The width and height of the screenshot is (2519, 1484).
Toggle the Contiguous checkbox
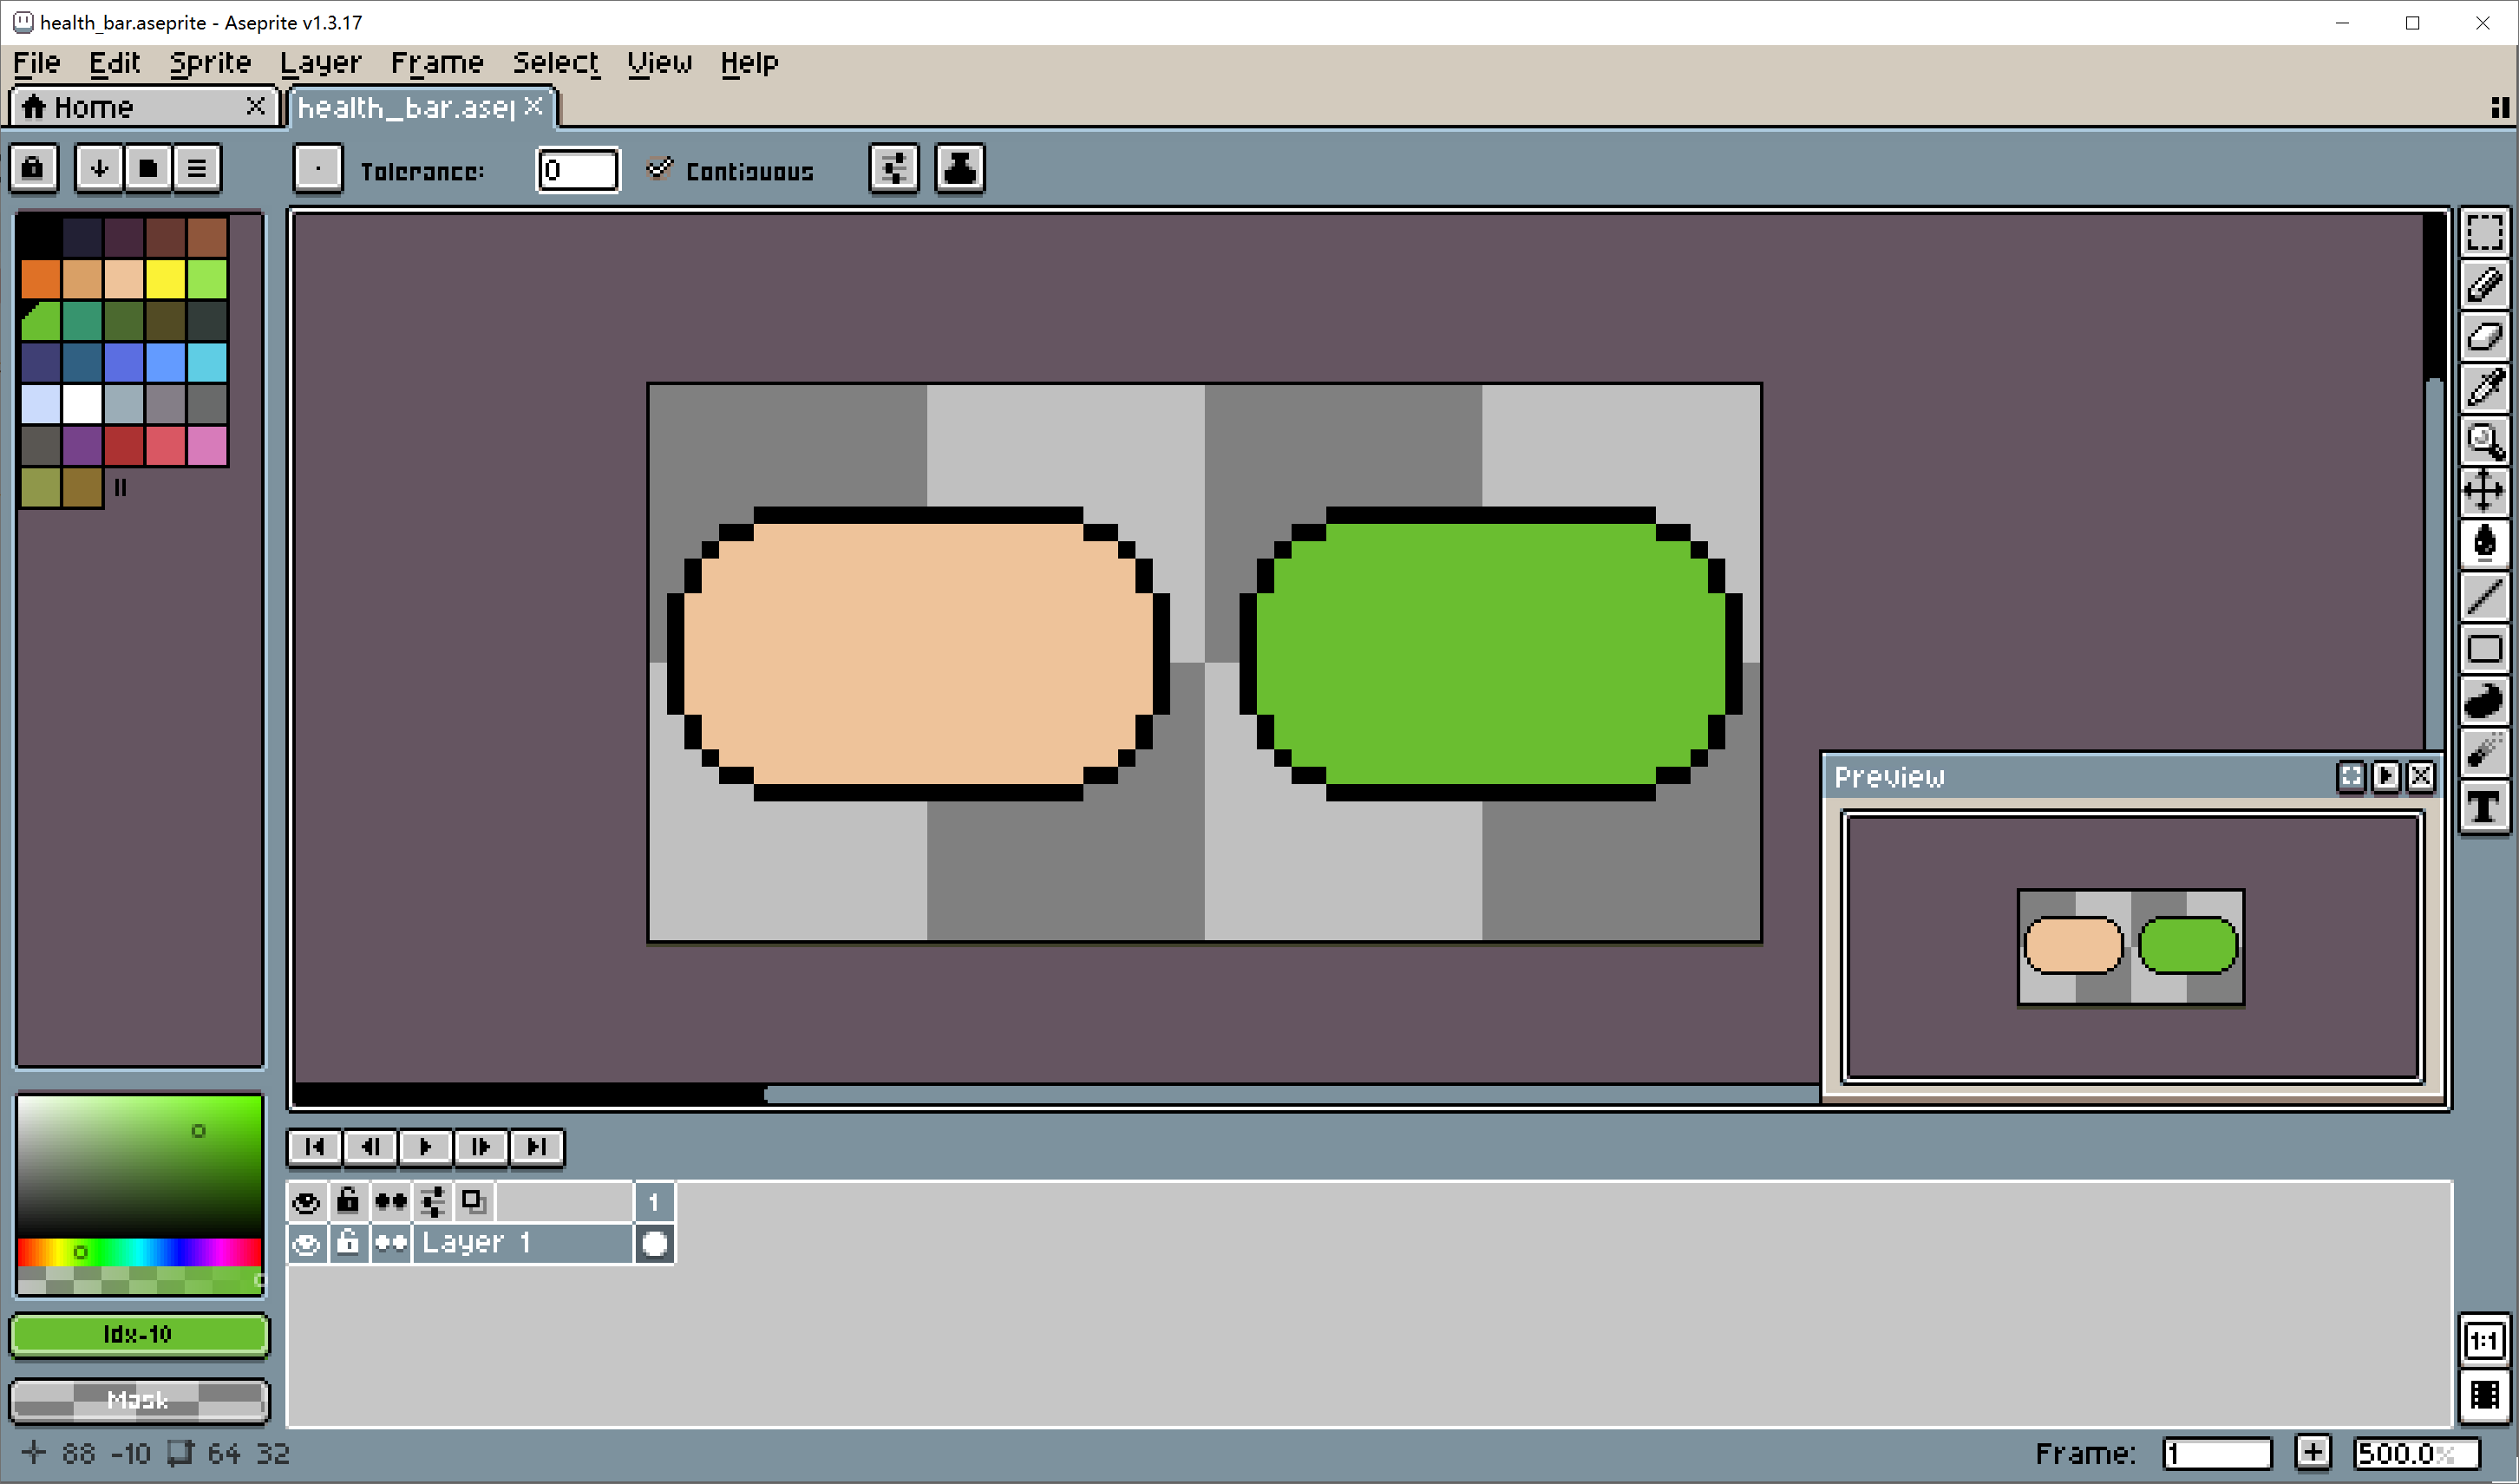point(659,169)
